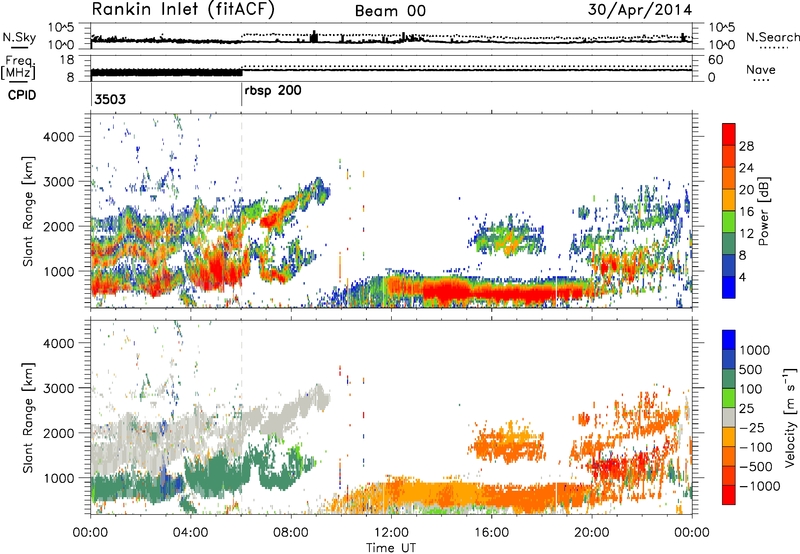Click the '4000' tick on power panel
The height and width of the screenshot is (554, 800).
[59, 137]
